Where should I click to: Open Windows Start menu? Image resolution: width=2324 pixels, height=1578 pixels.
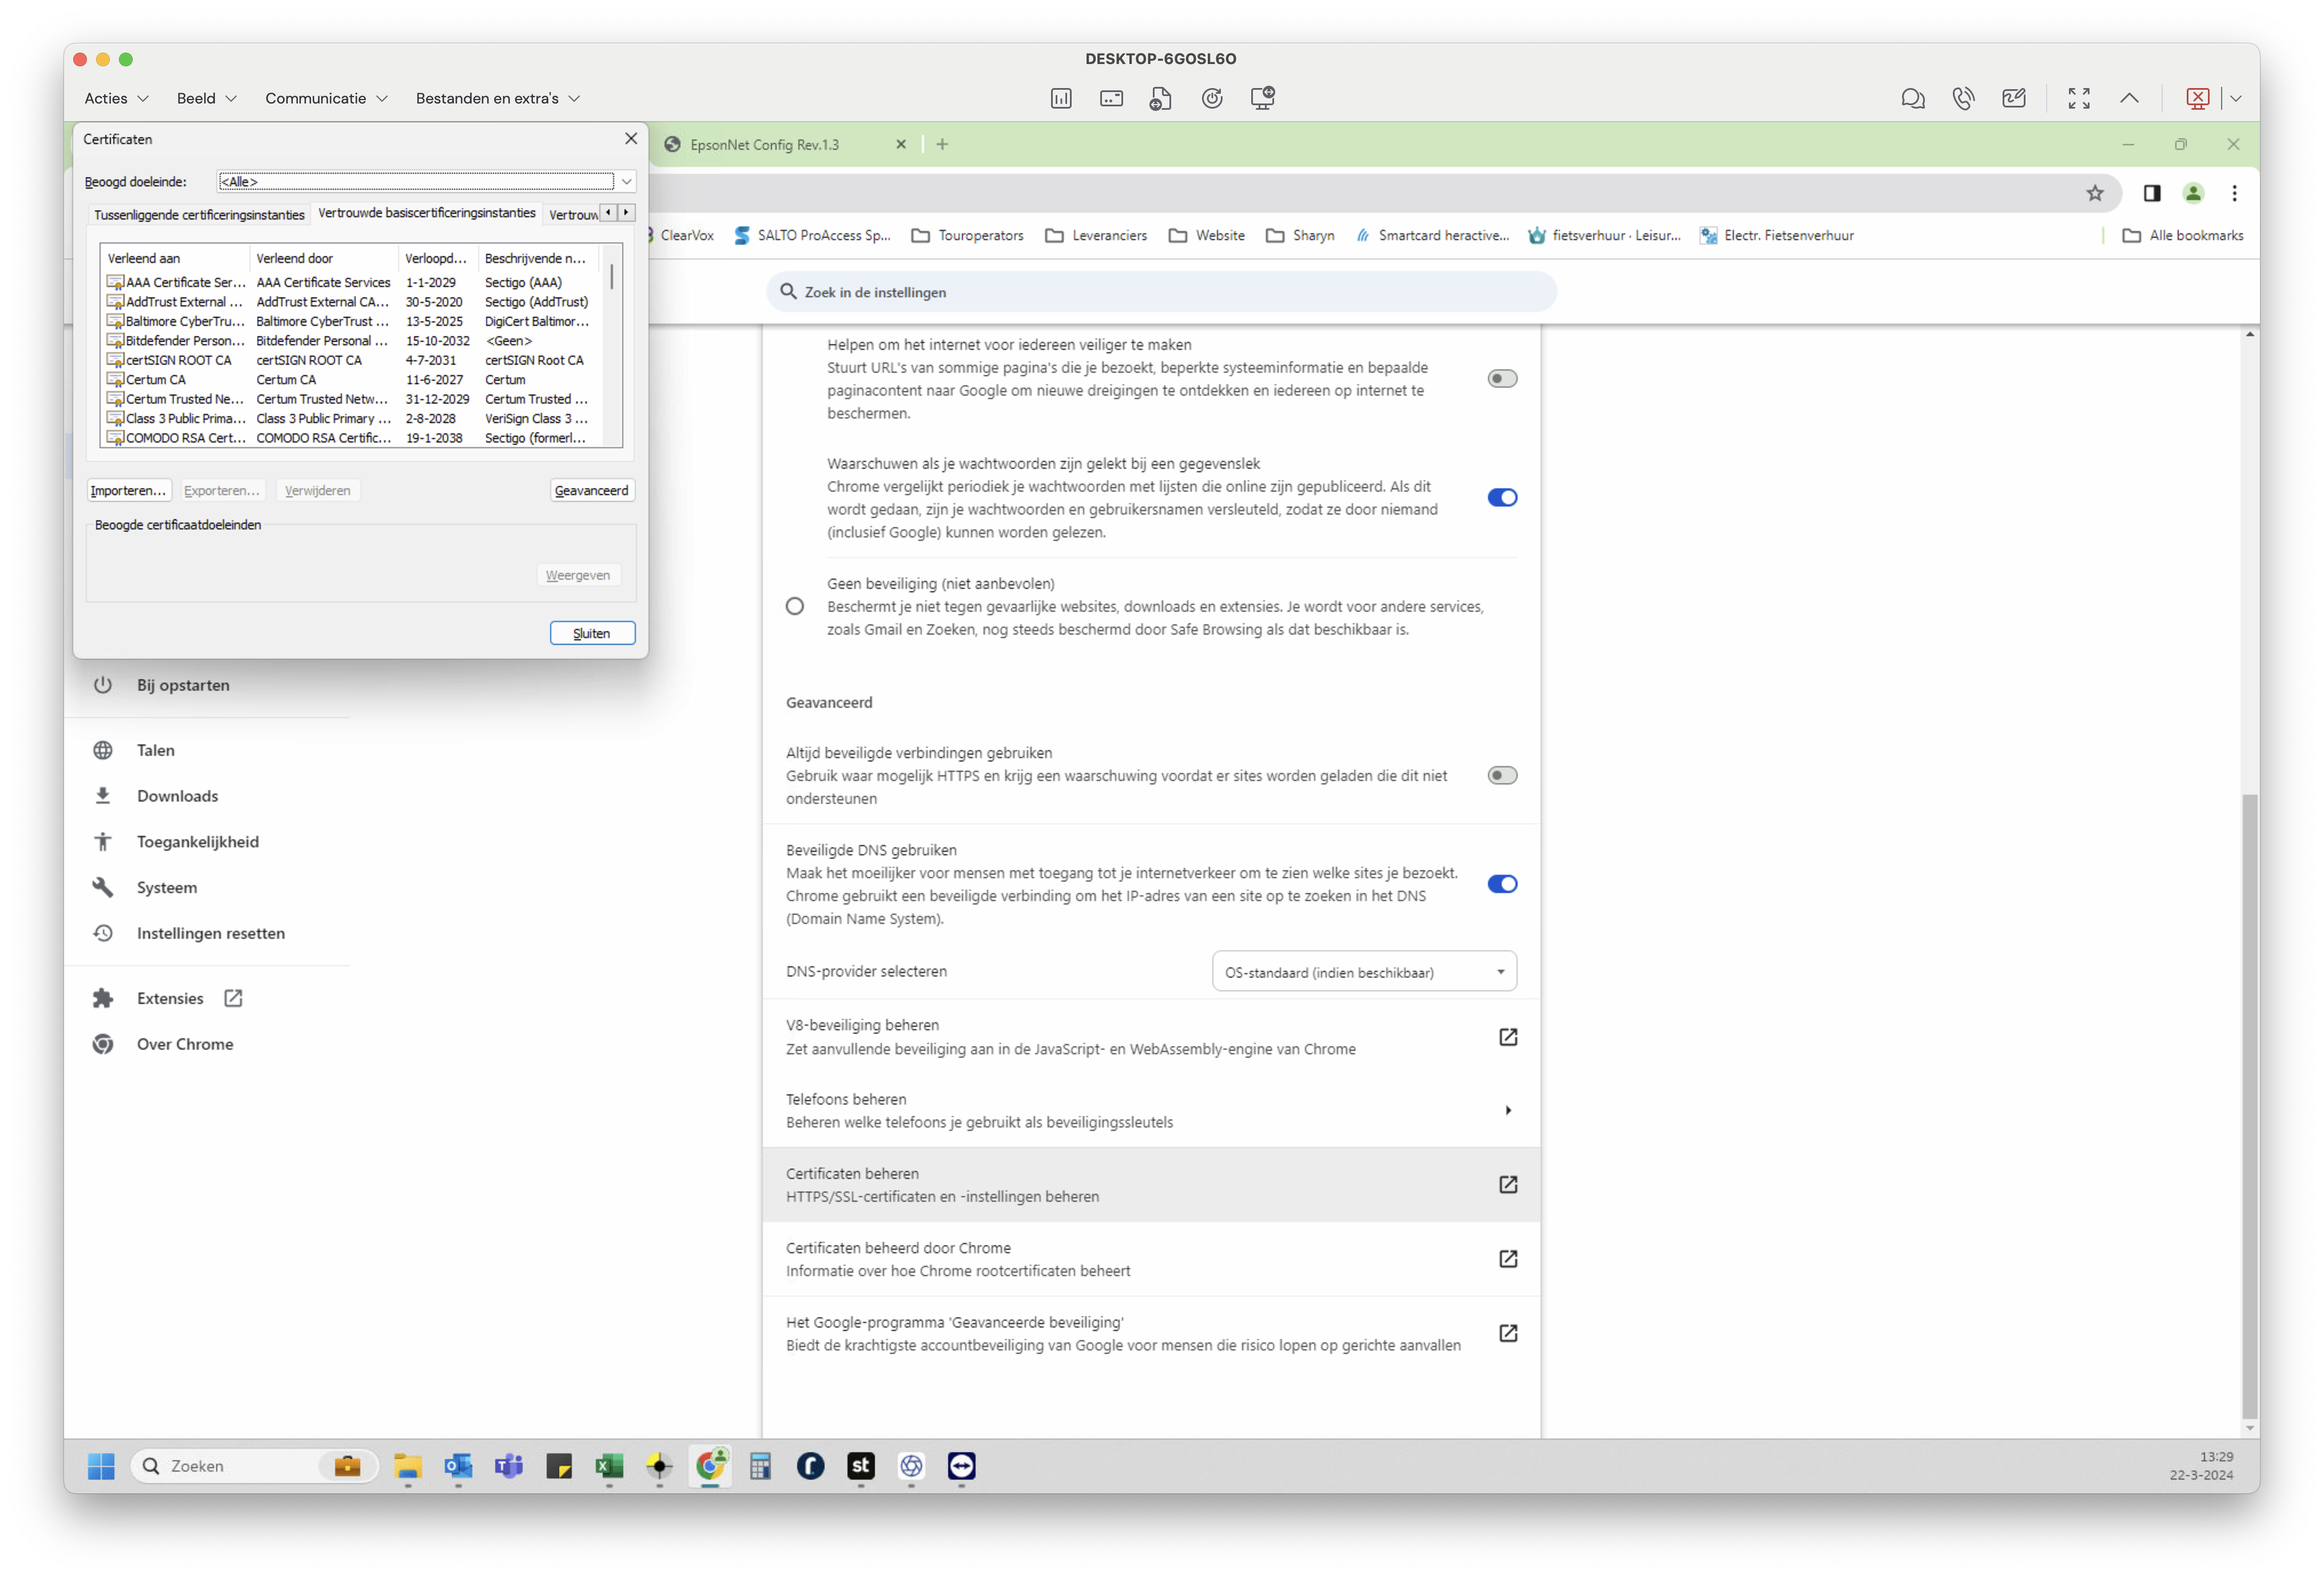click(101, 1466)
